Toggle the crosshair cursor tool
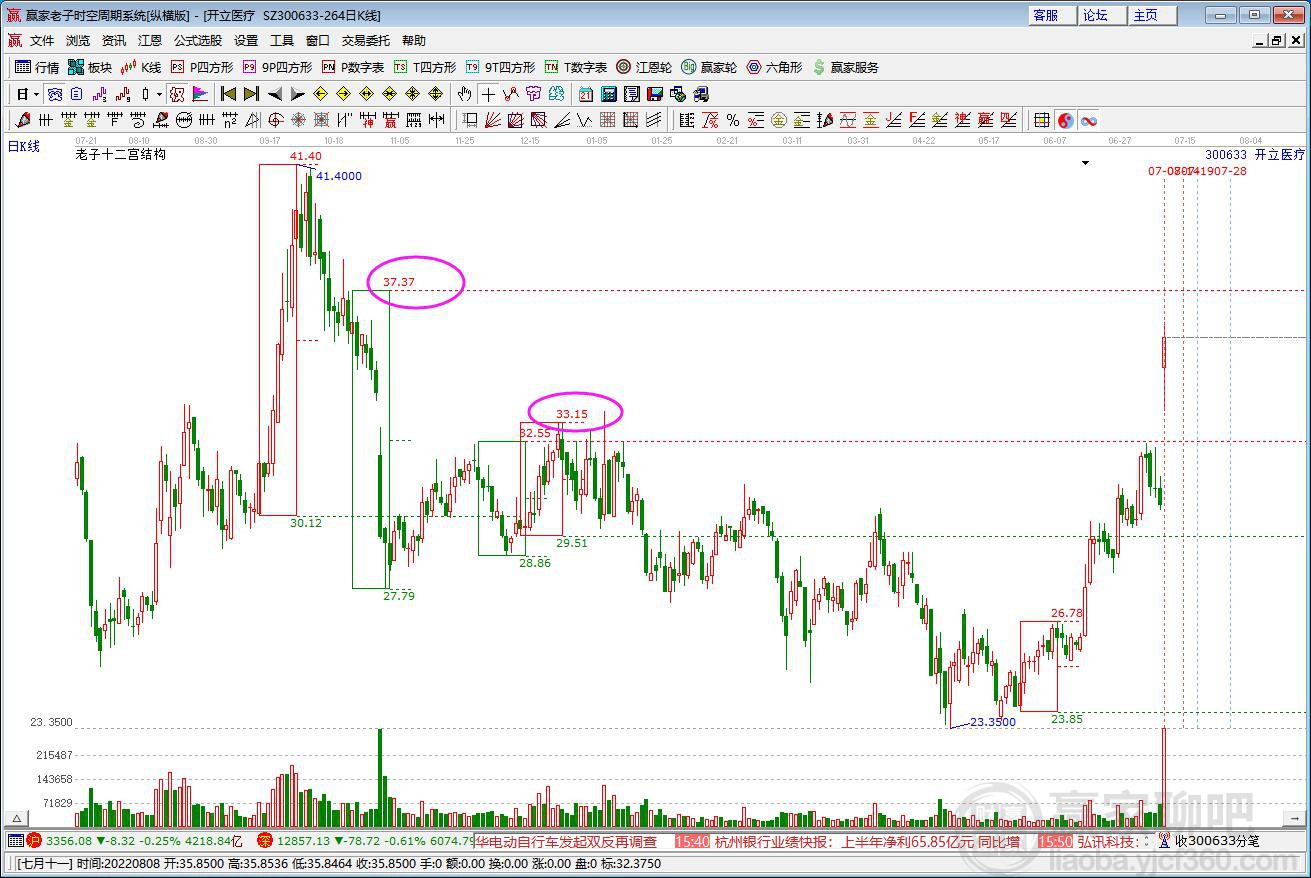Image resolution: width=1311 pixels, height=878 pixels. (x=488, y=94)
